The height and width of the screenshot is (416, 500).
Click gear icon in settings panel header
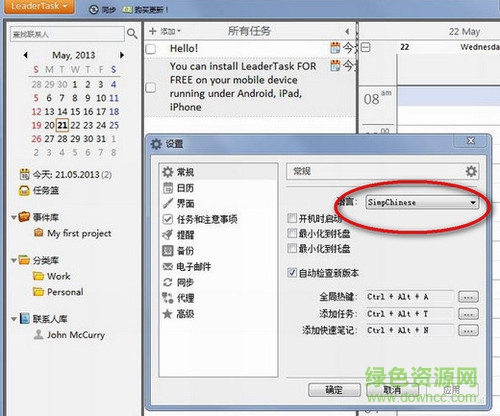pos(471,172)
